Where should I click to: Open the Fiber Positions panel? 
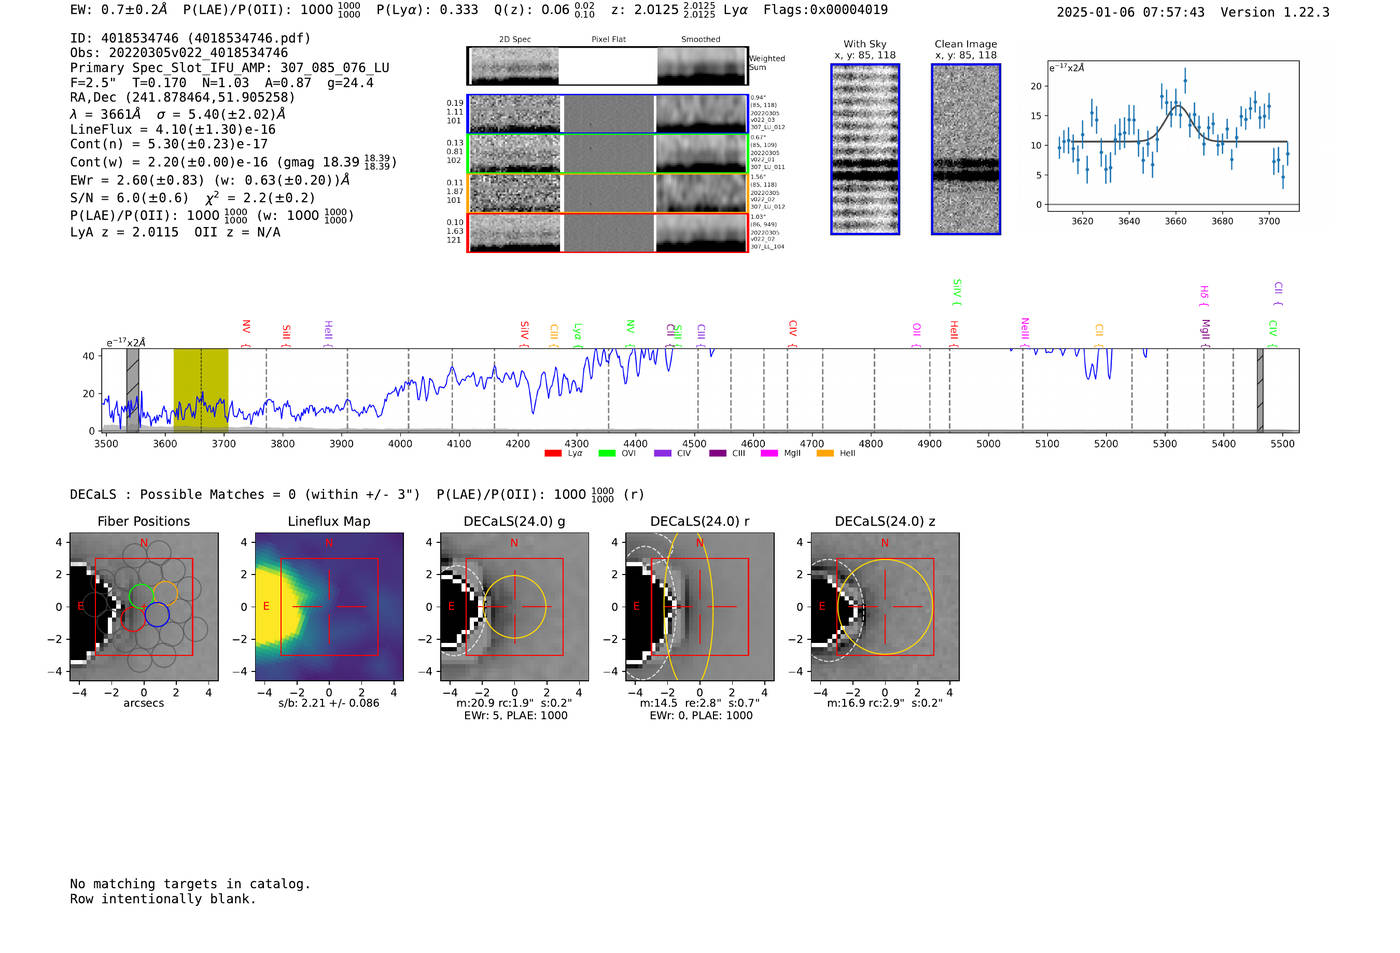coord(144,607)
